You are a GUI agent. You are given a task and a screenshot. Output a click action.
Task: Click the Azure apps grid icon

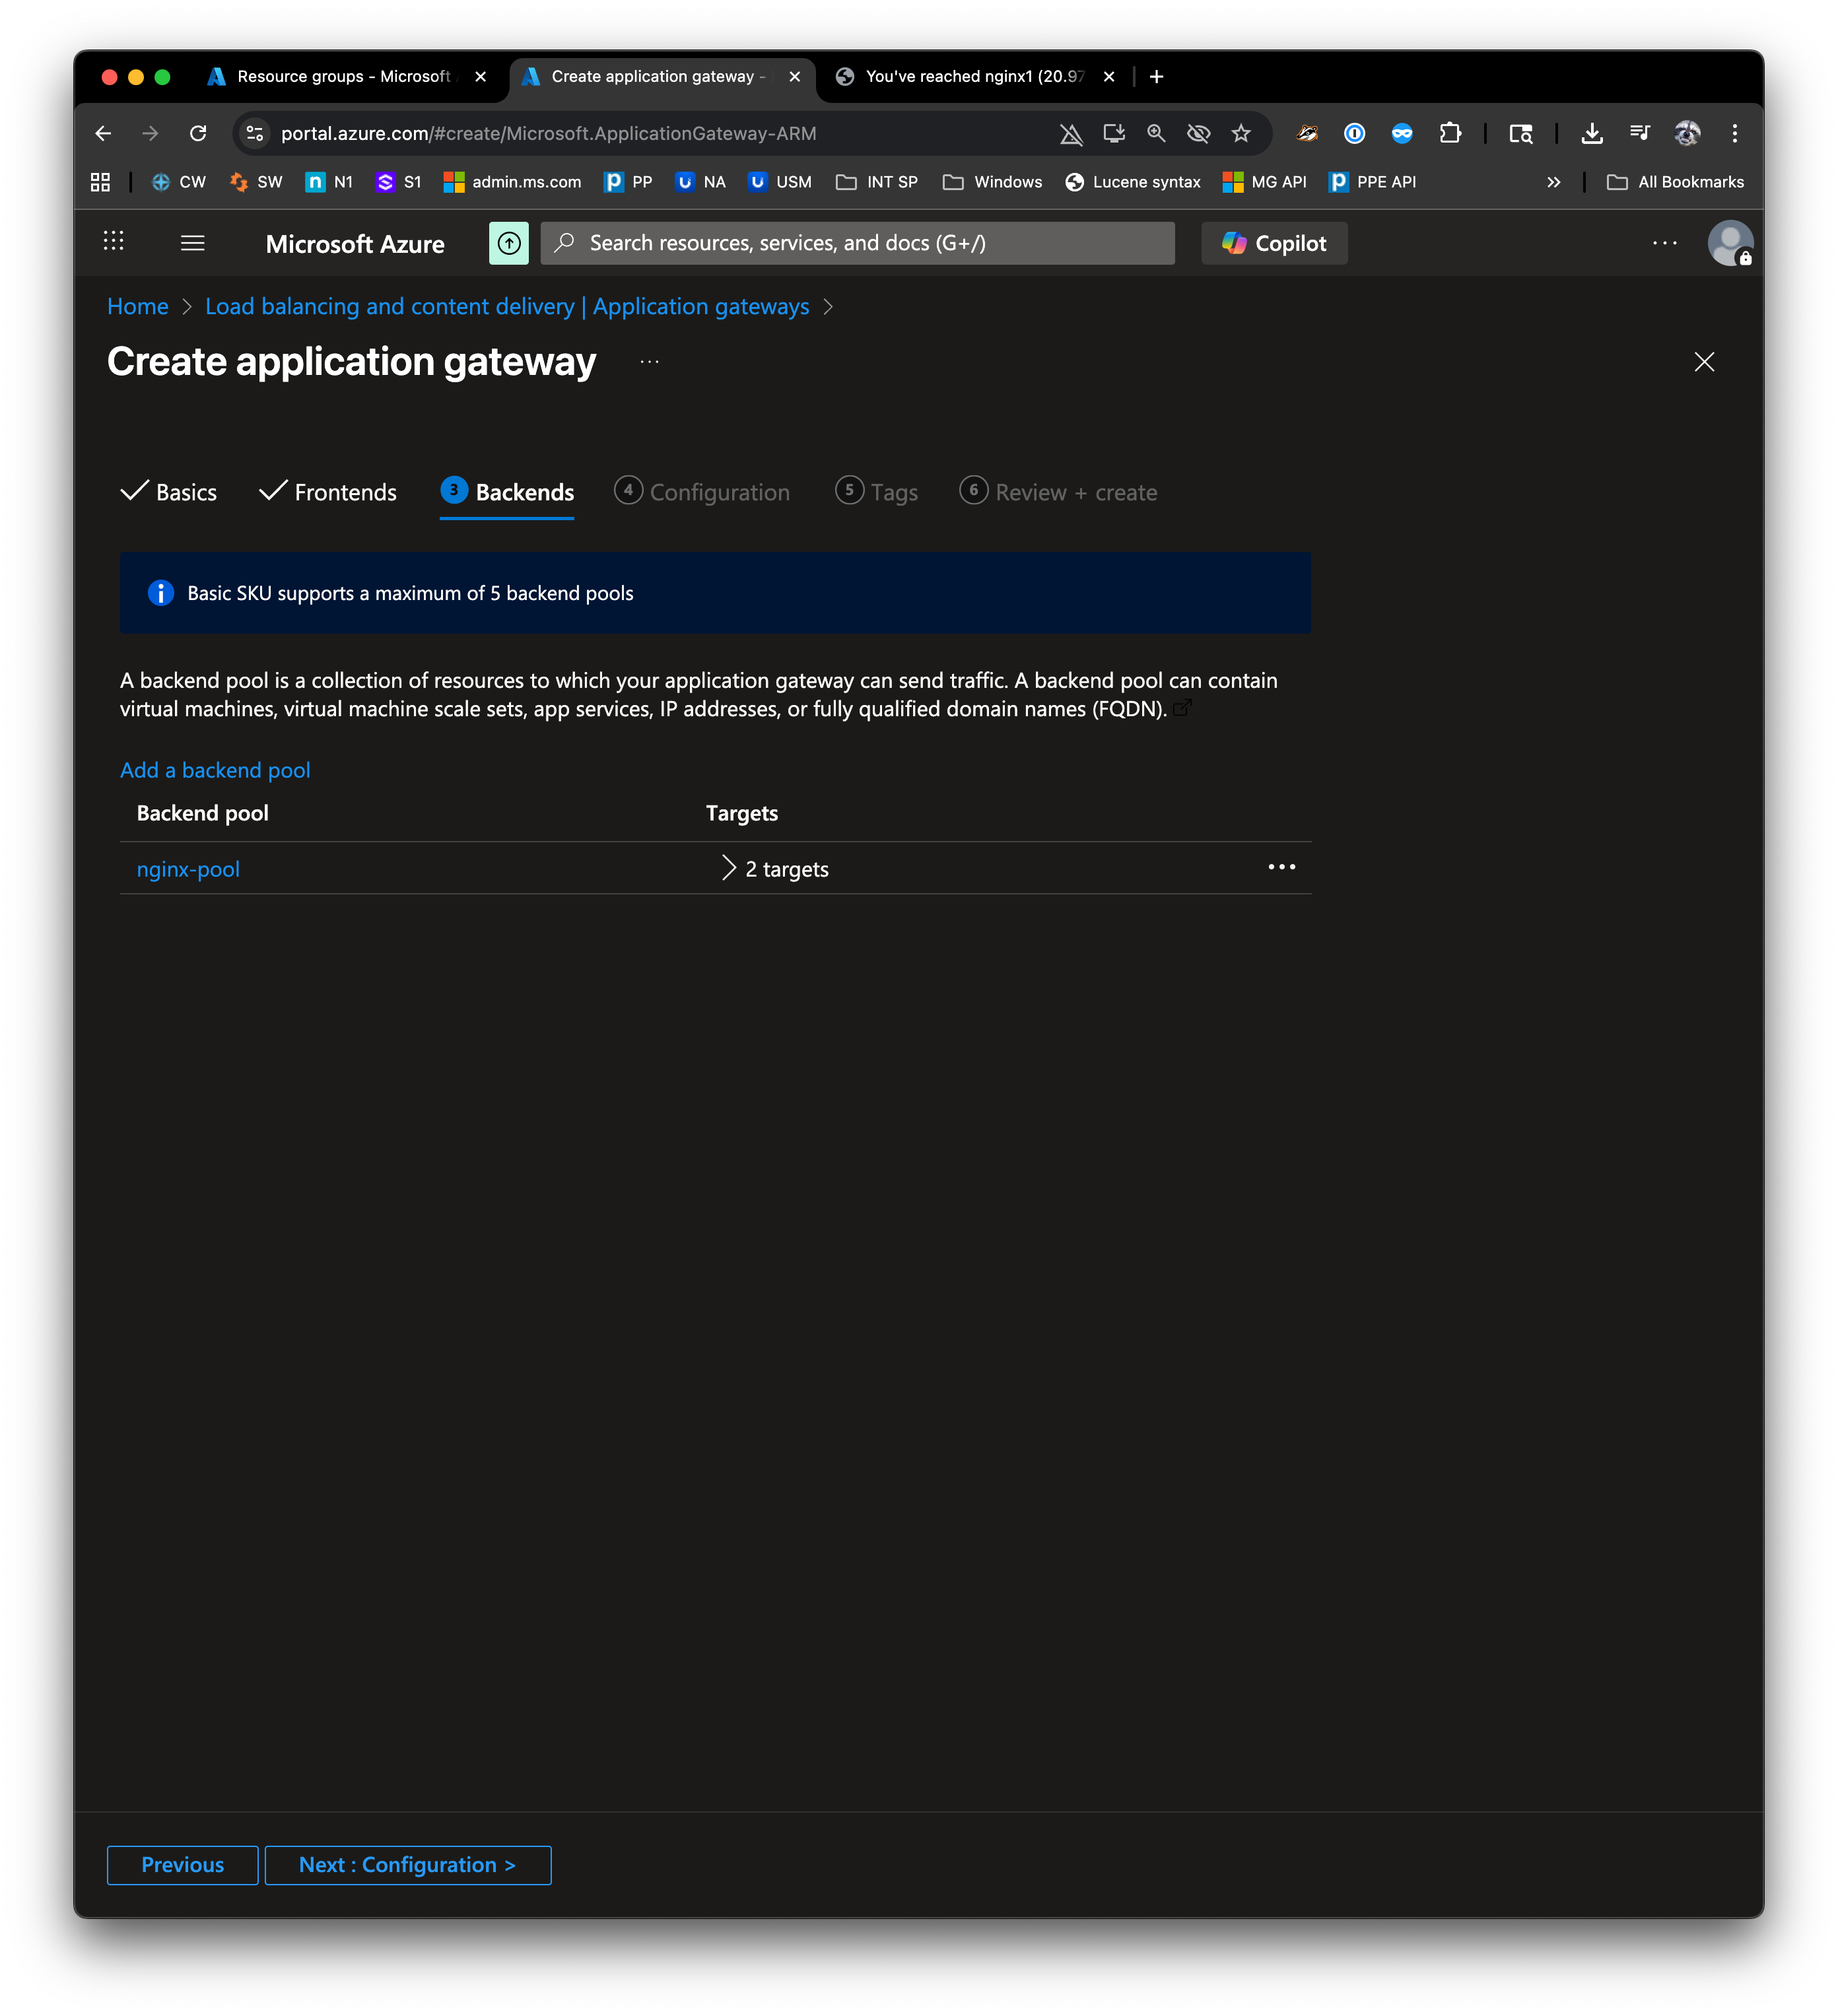tap(114, 241)
